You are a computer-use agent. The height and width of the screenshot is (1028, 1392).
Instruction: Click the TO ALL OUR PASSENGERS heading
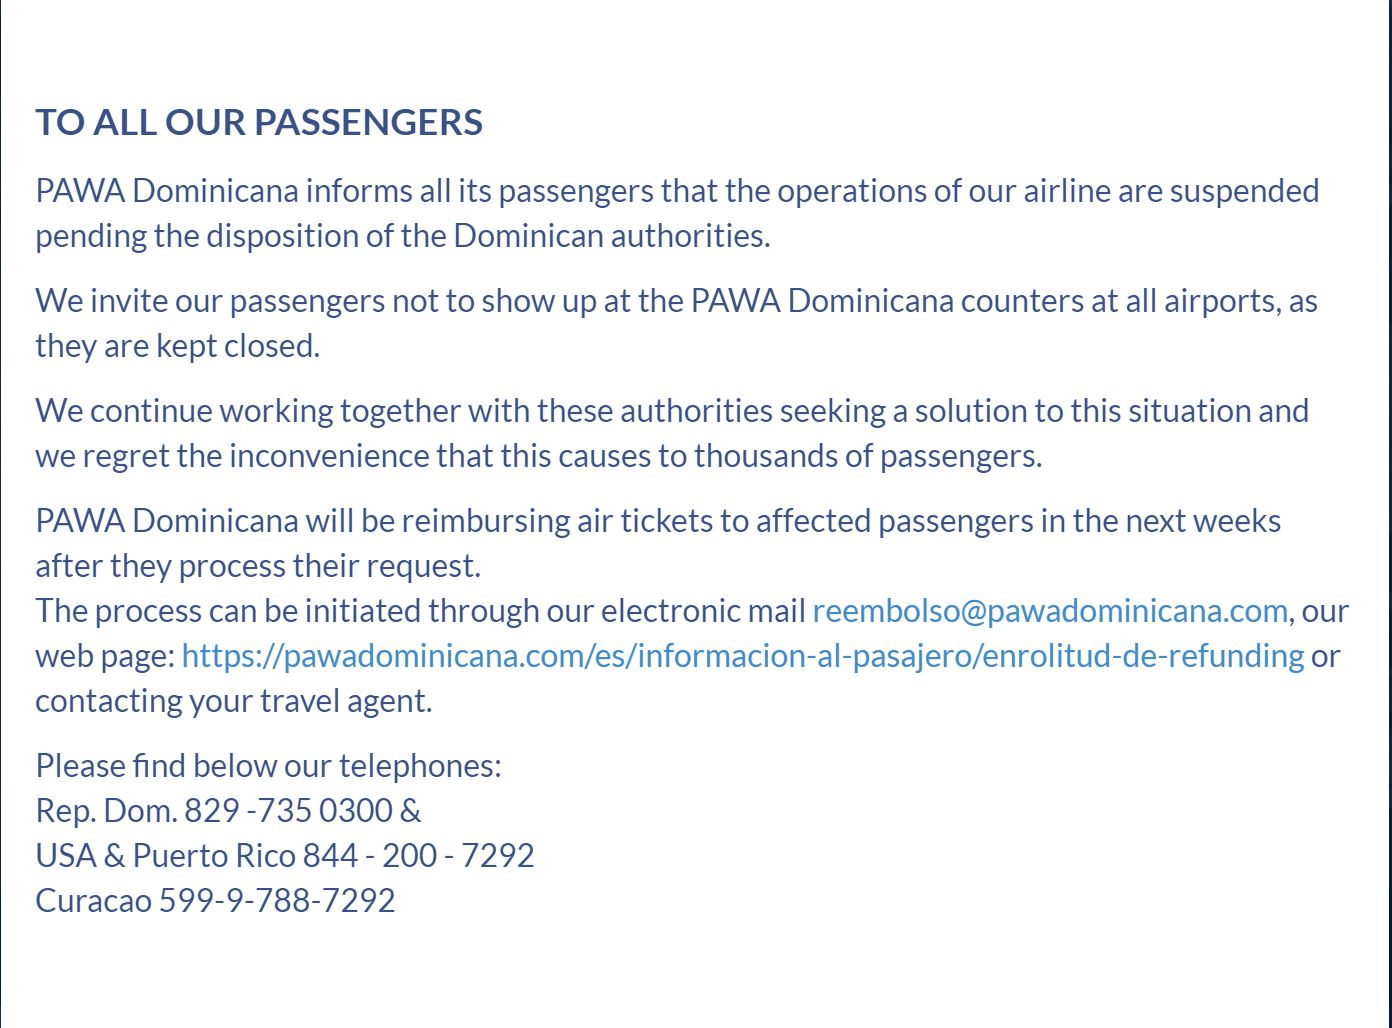[259, 122]
